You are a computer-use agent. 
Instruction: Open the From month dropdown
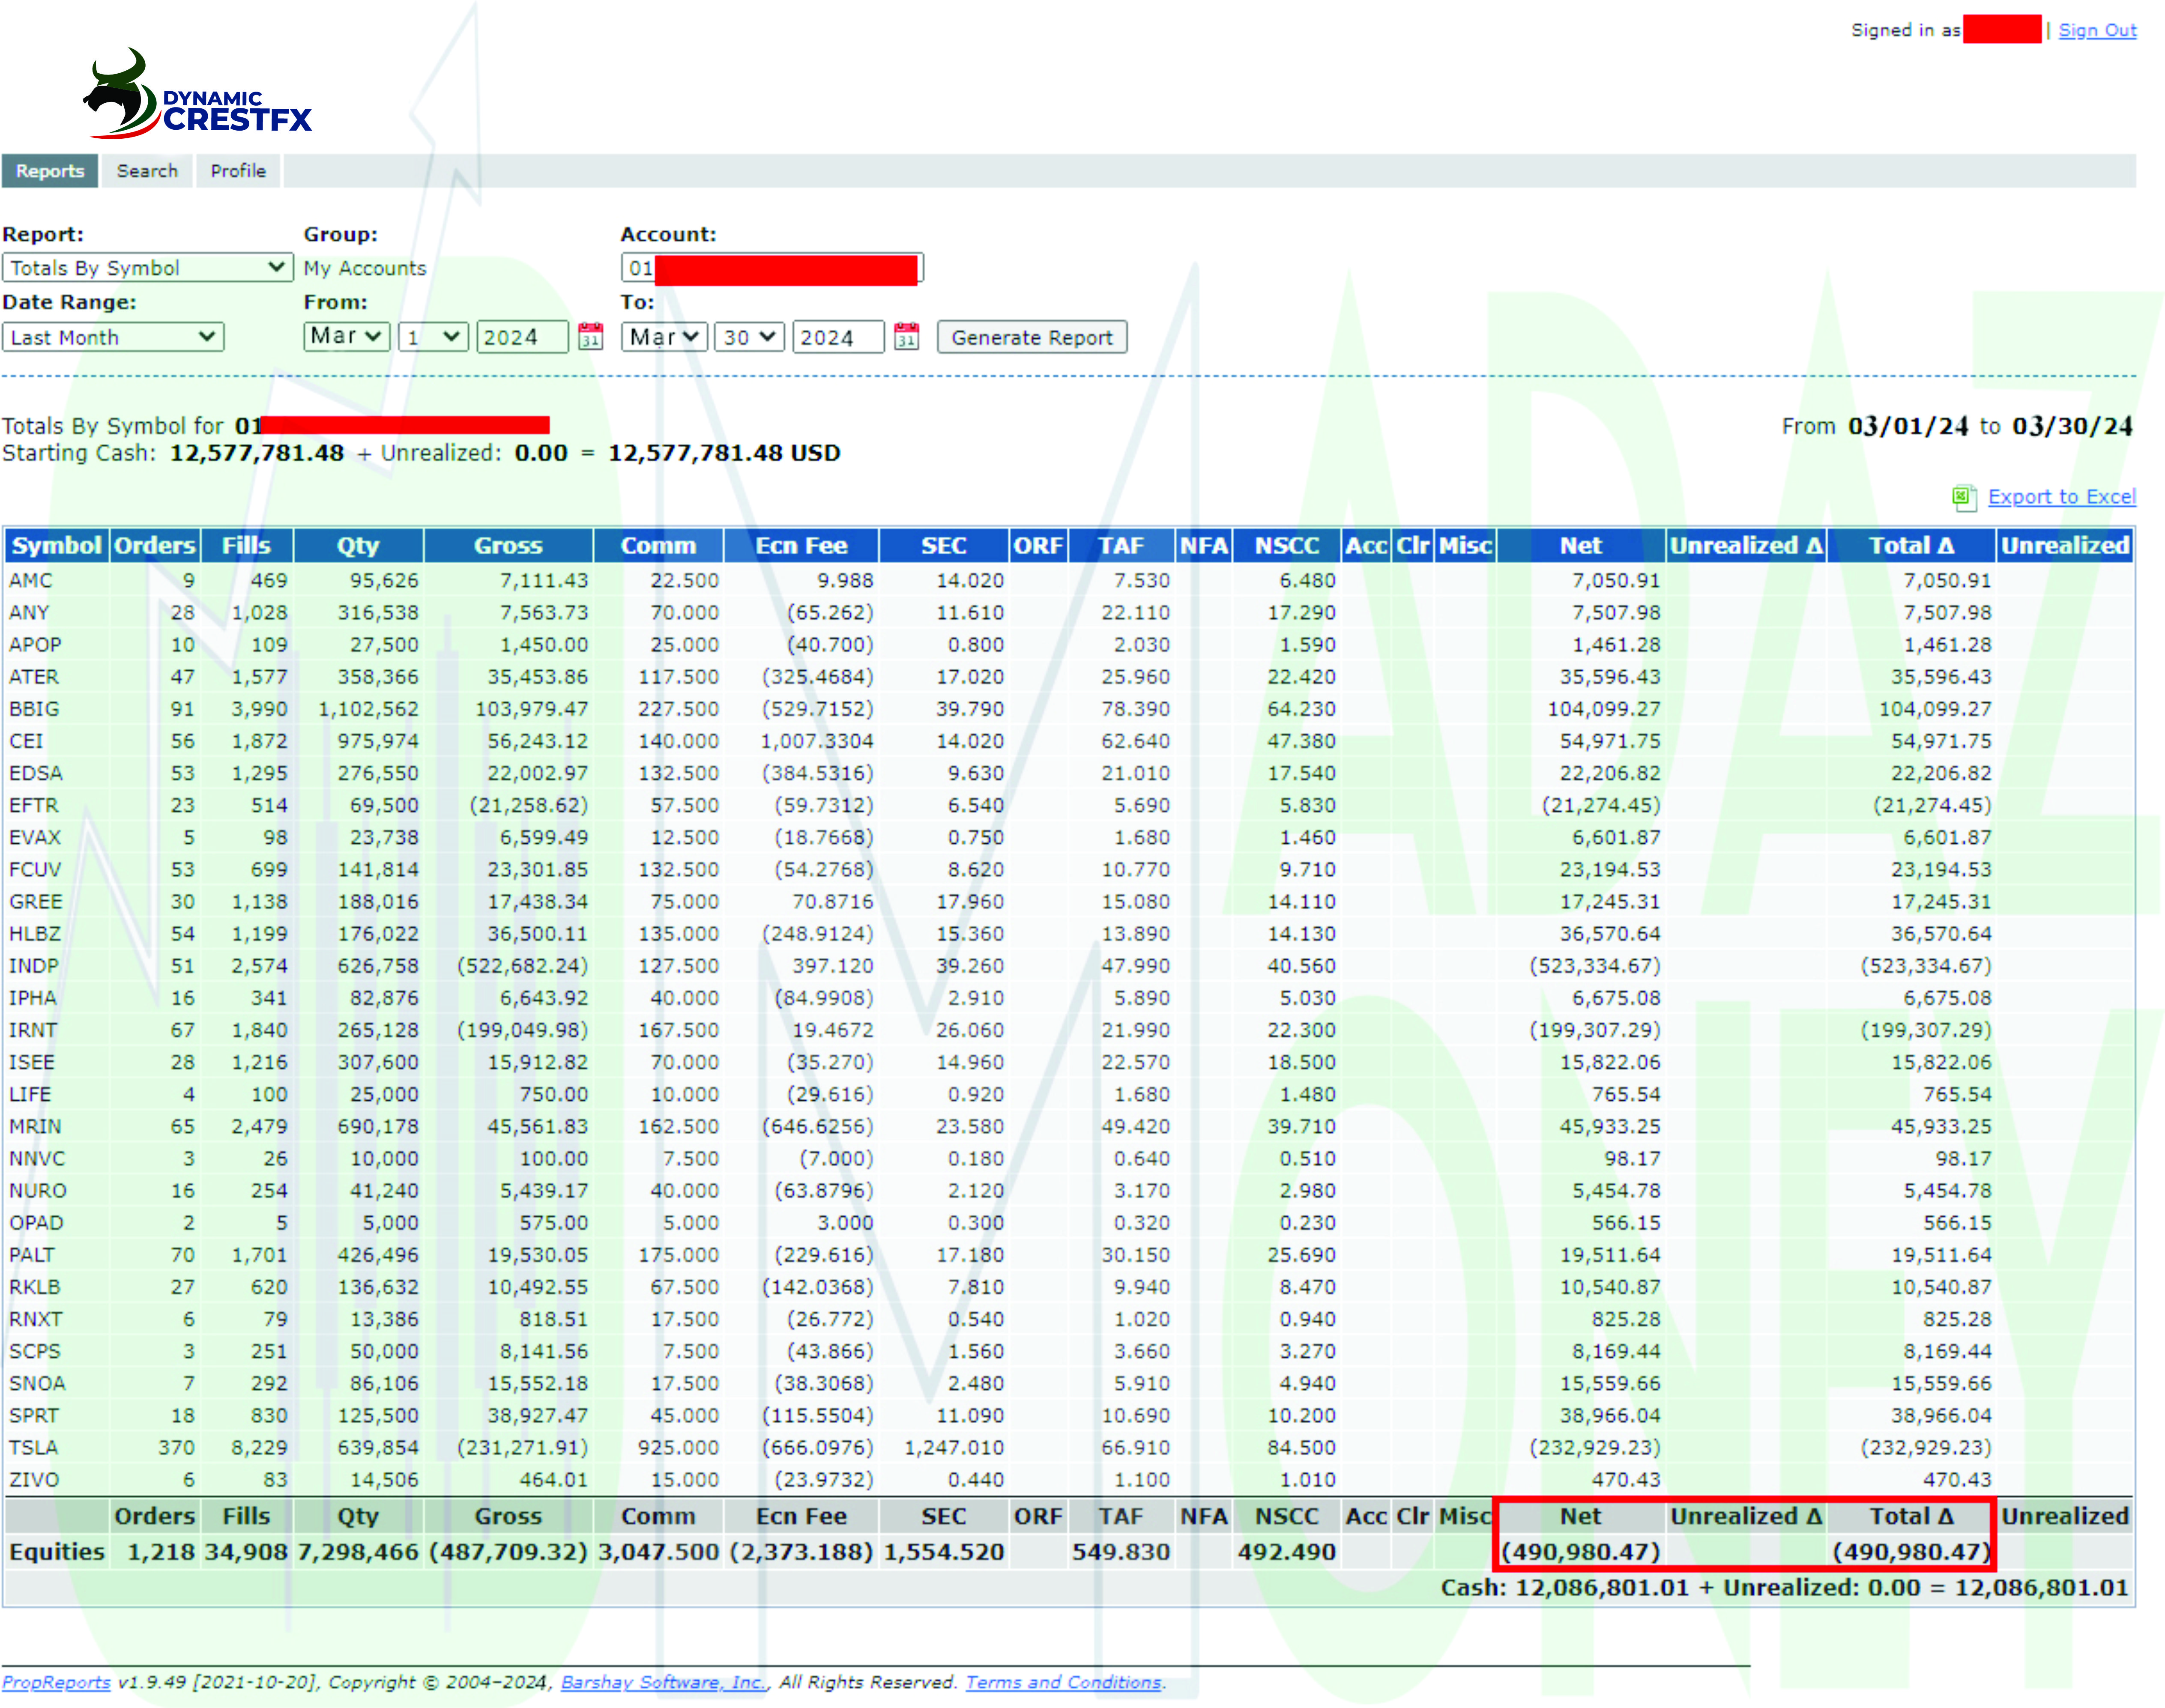pyautogui.click(x=346, y=336)
